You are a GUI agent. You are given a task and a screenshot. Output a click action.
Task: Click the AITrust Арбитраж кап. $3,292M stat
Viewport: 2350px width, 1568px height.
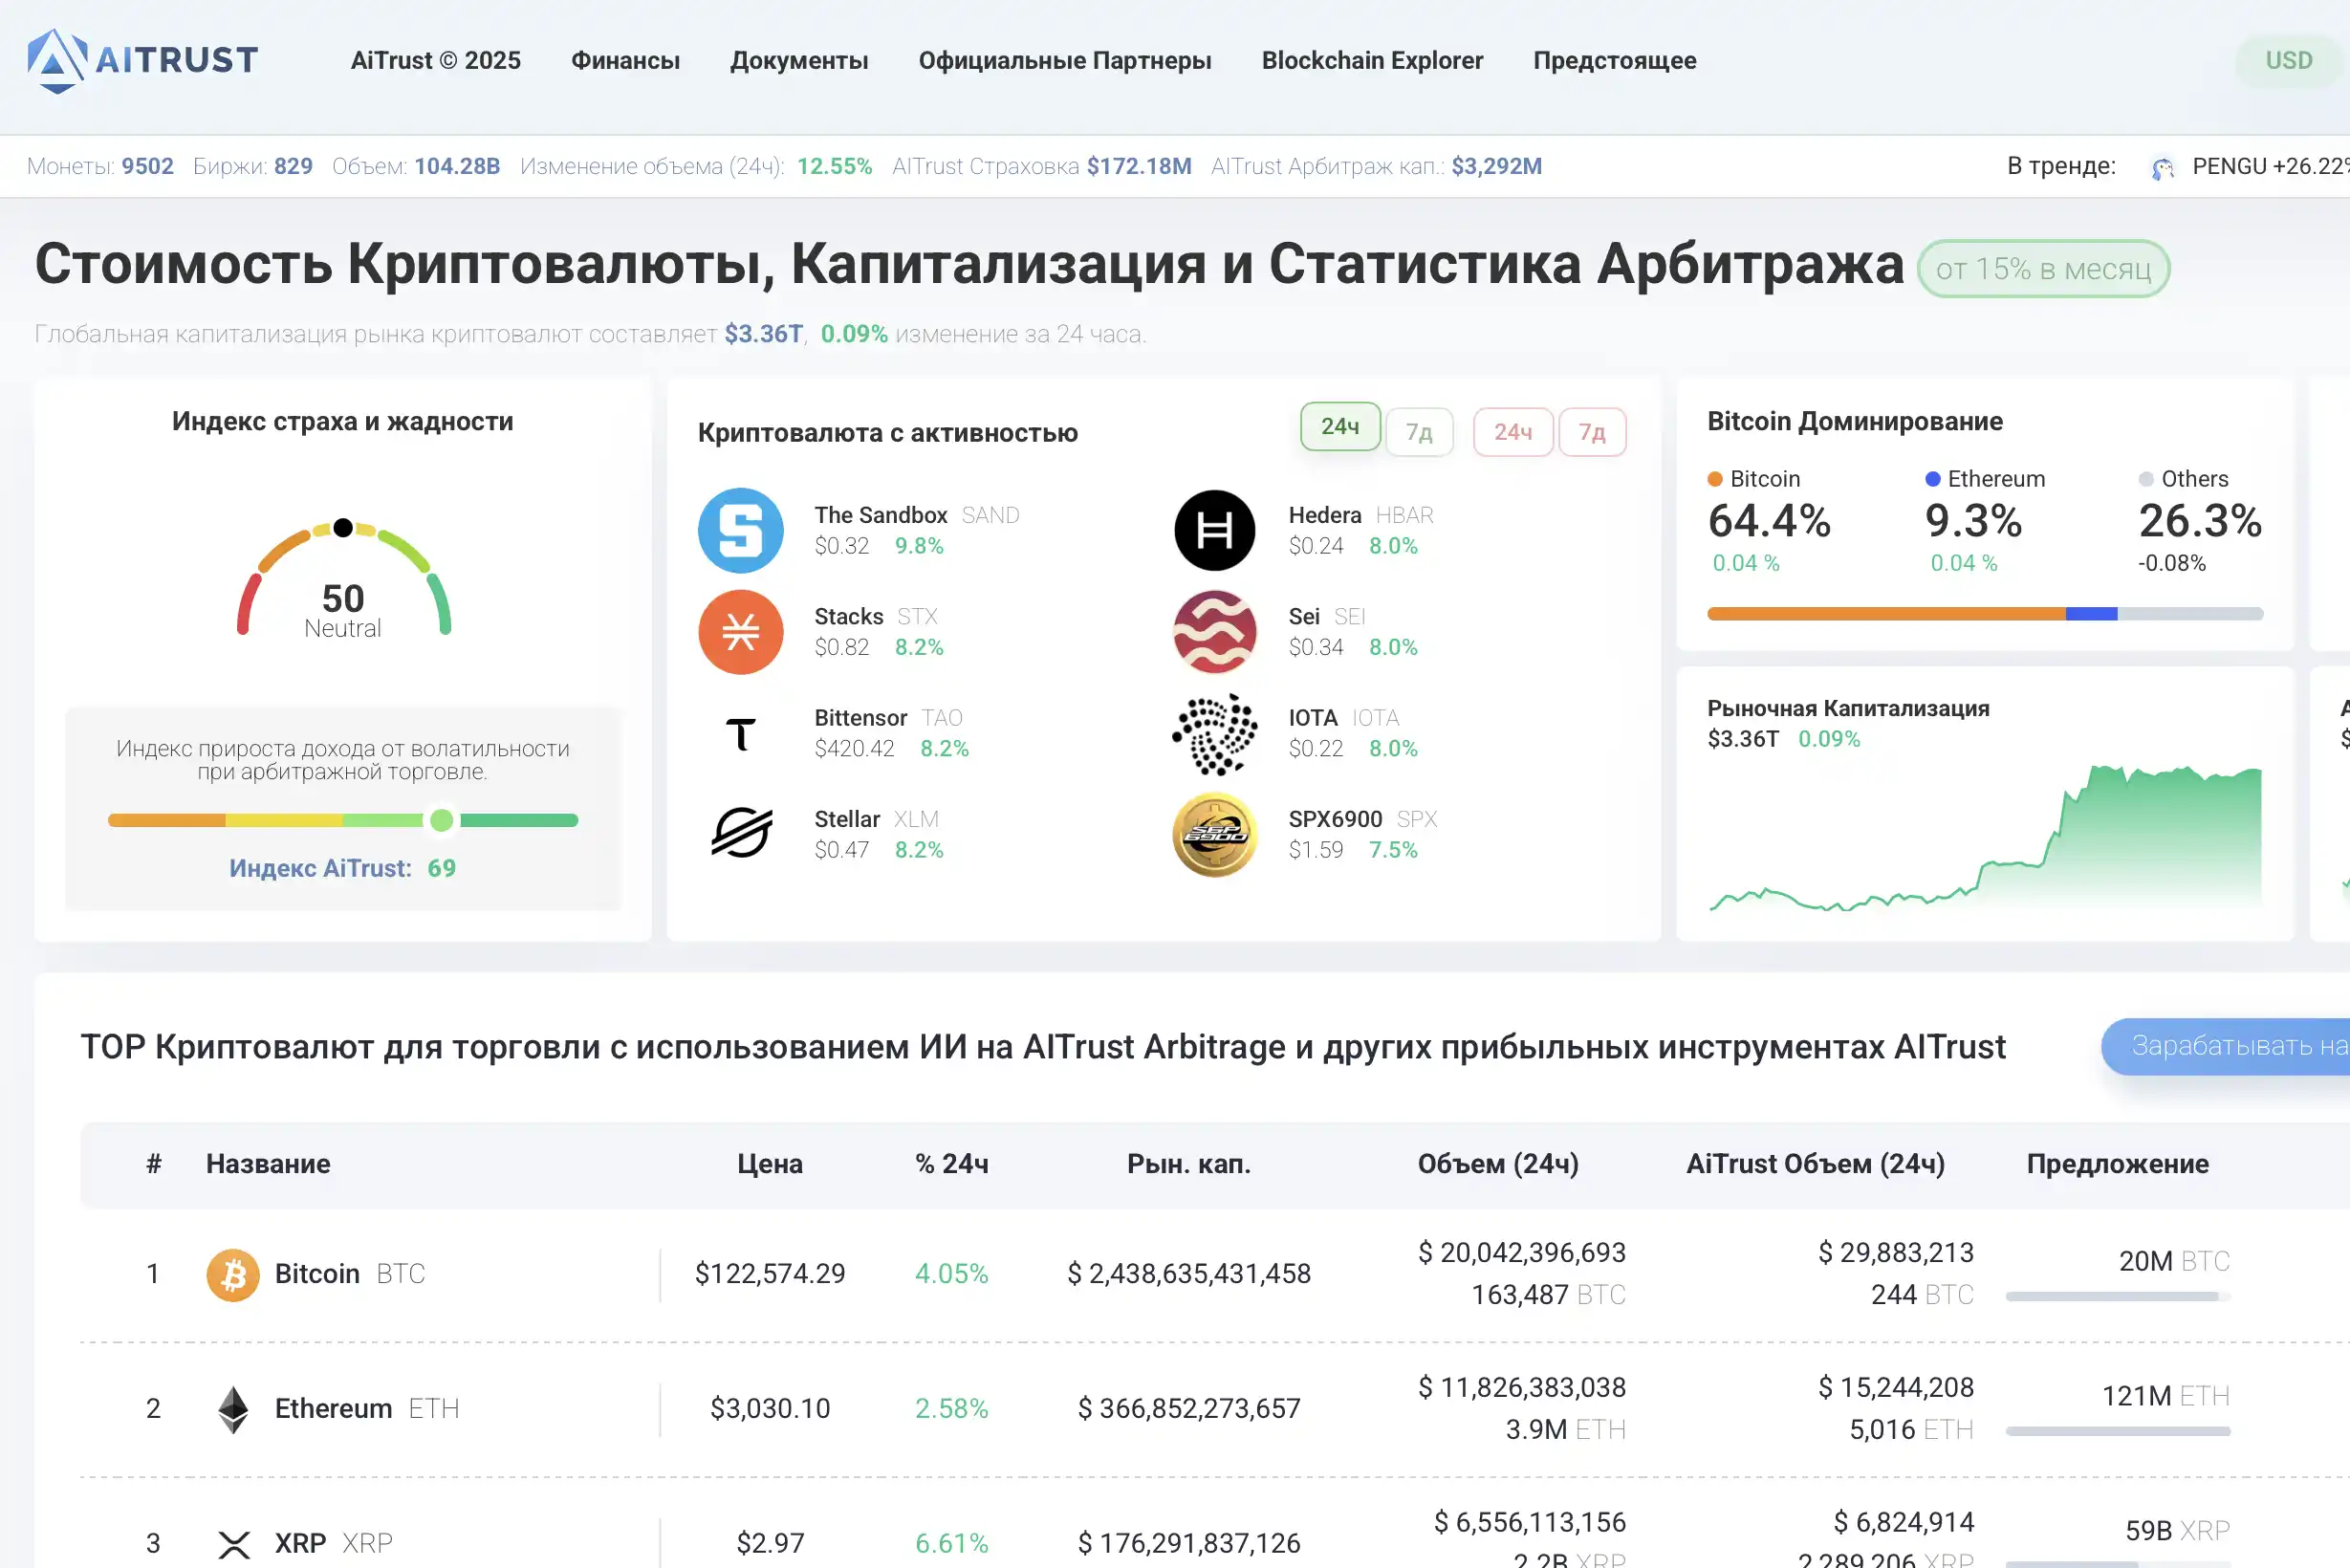(1376, 166)
